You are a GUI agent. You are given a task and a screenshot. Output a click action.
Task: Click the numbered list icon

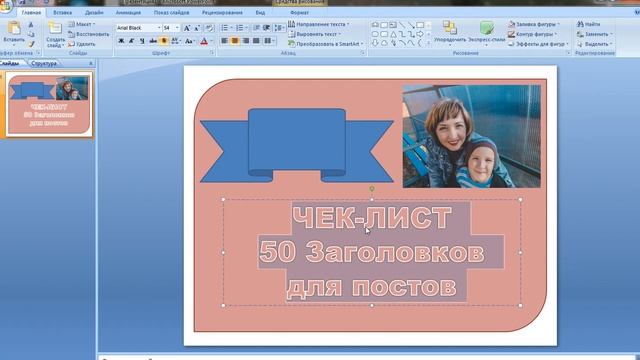pyautogui.click(x=240, y=28)
